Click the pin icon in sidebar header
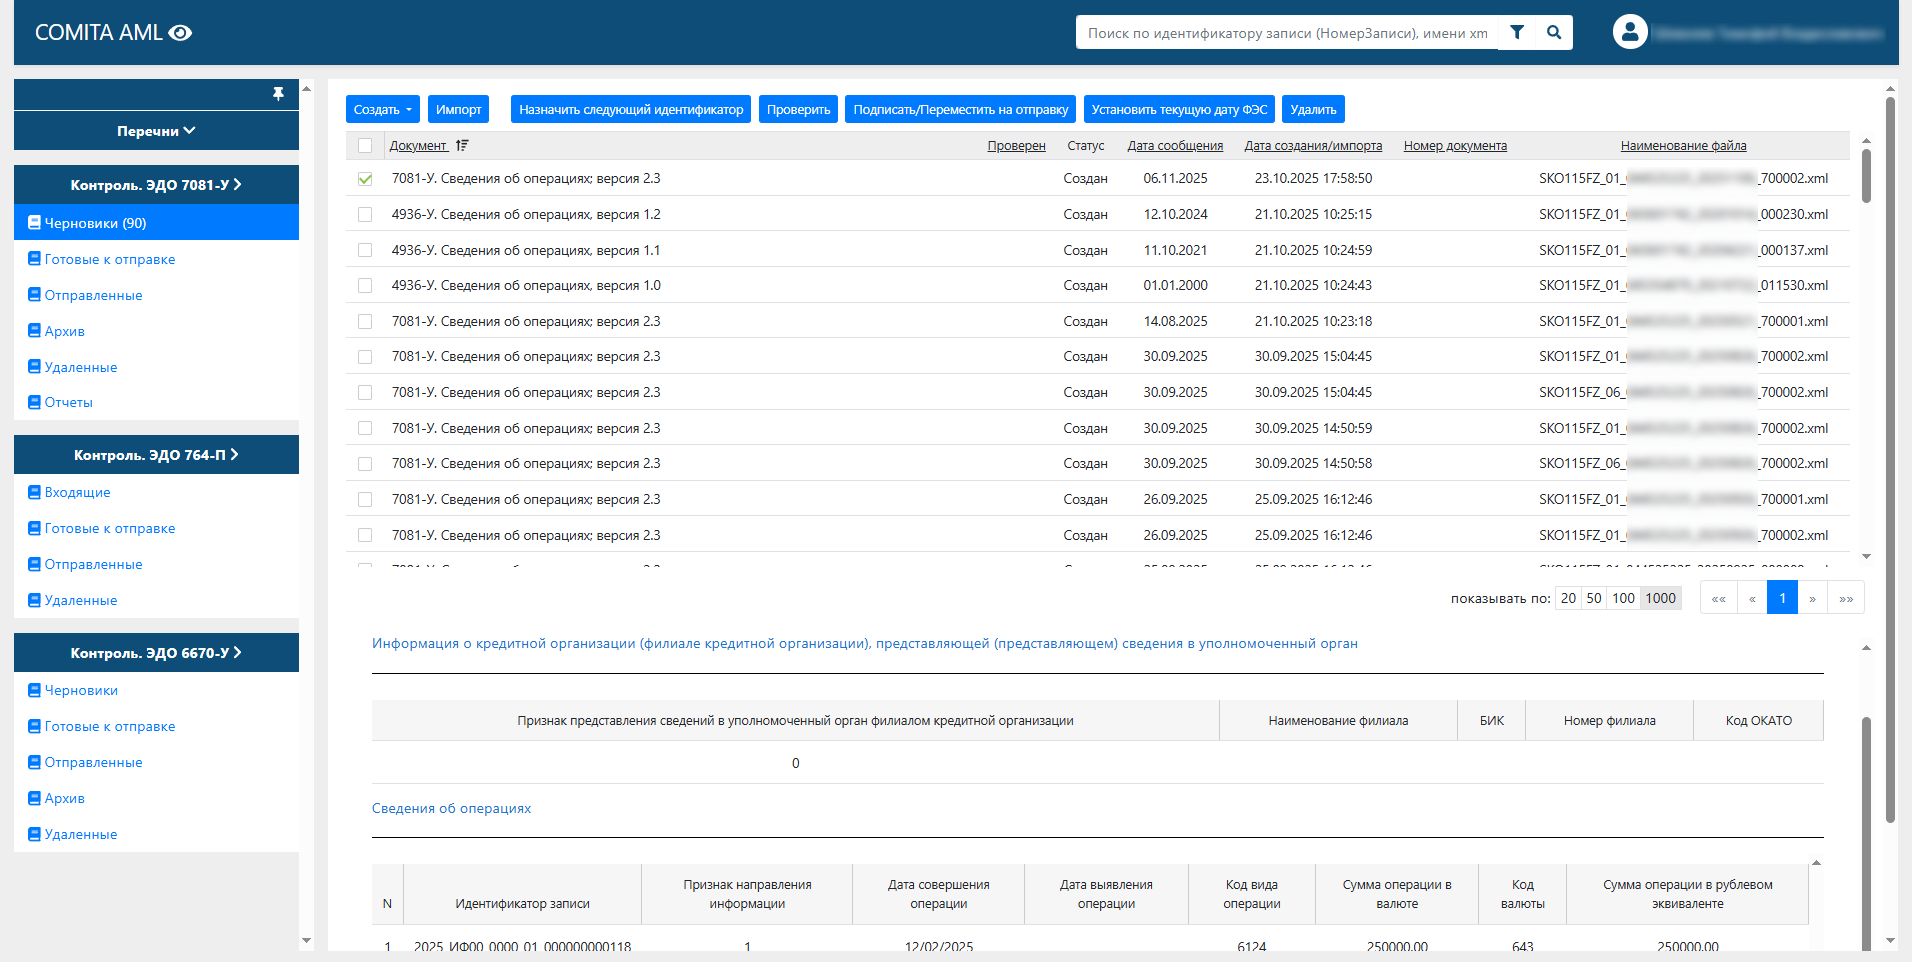Viewport: 1912px width, 962px height. pos(278,94)
